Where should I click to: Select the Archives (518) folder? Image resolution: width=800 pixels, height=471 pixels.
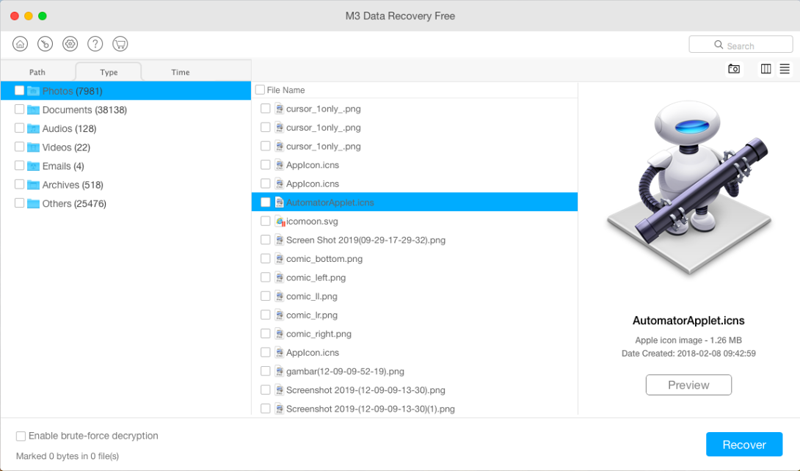coord(72,185)
